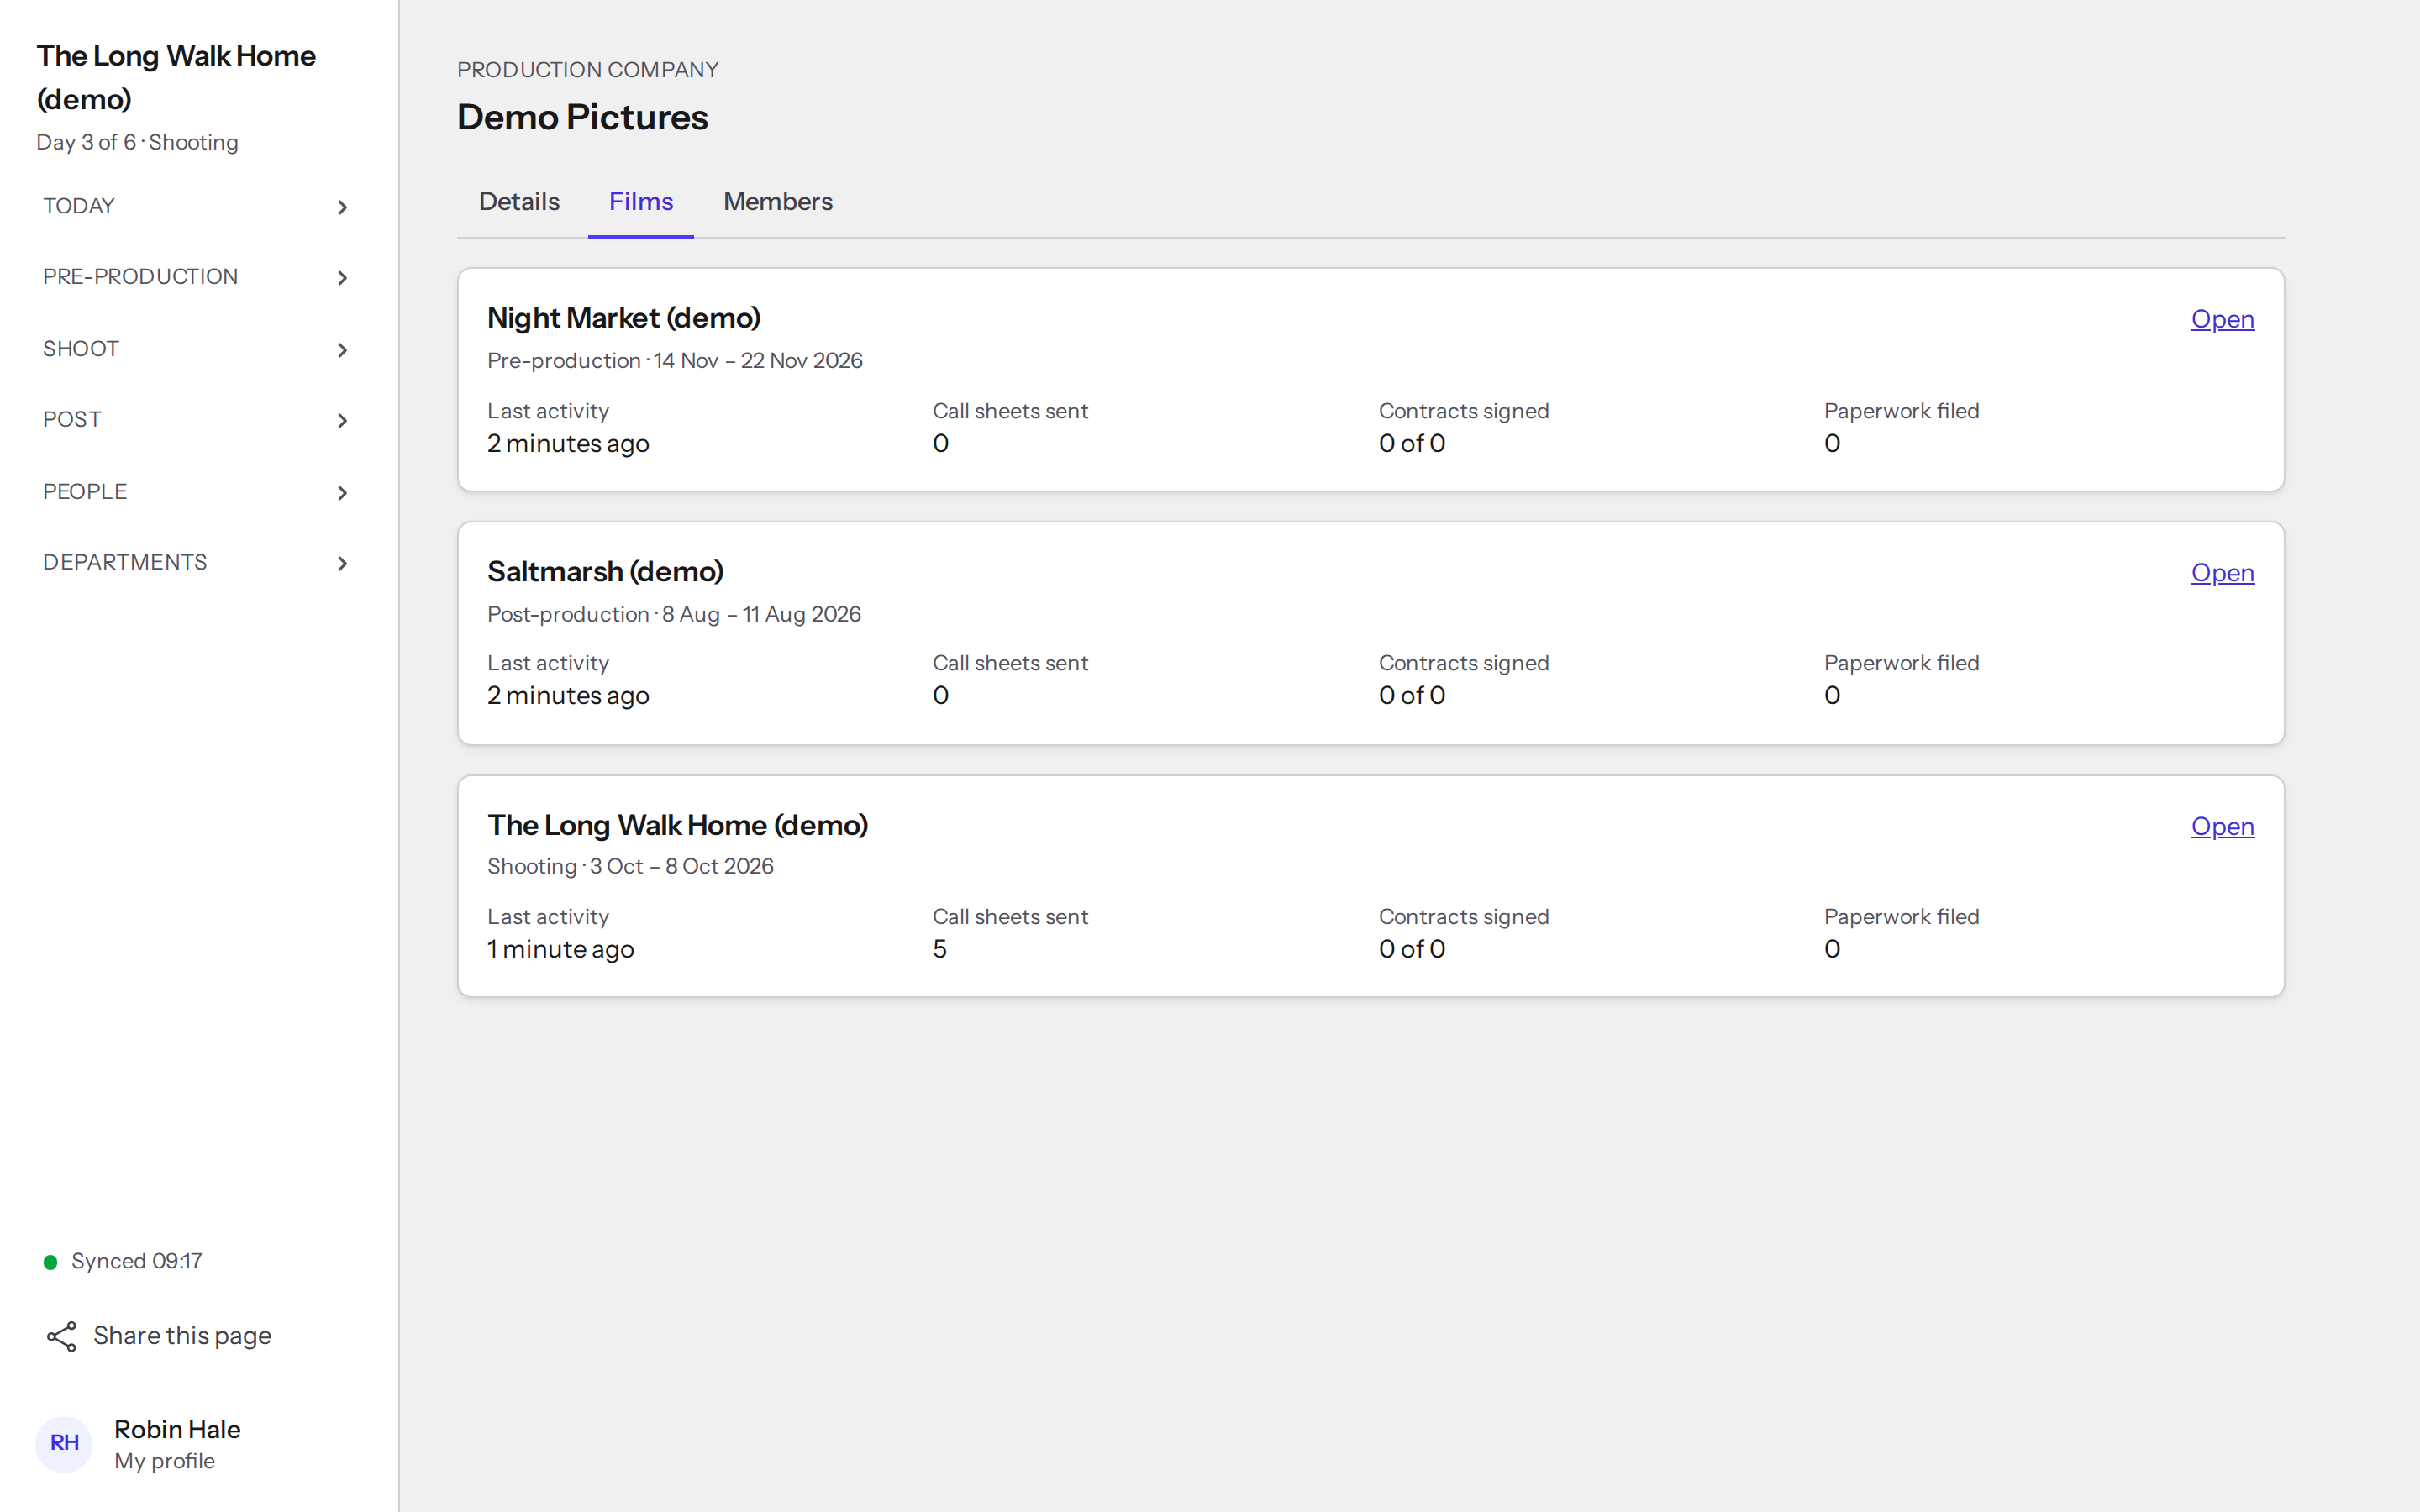
Task: Click the Night Market (demo) card title
Action: (624, 318)
